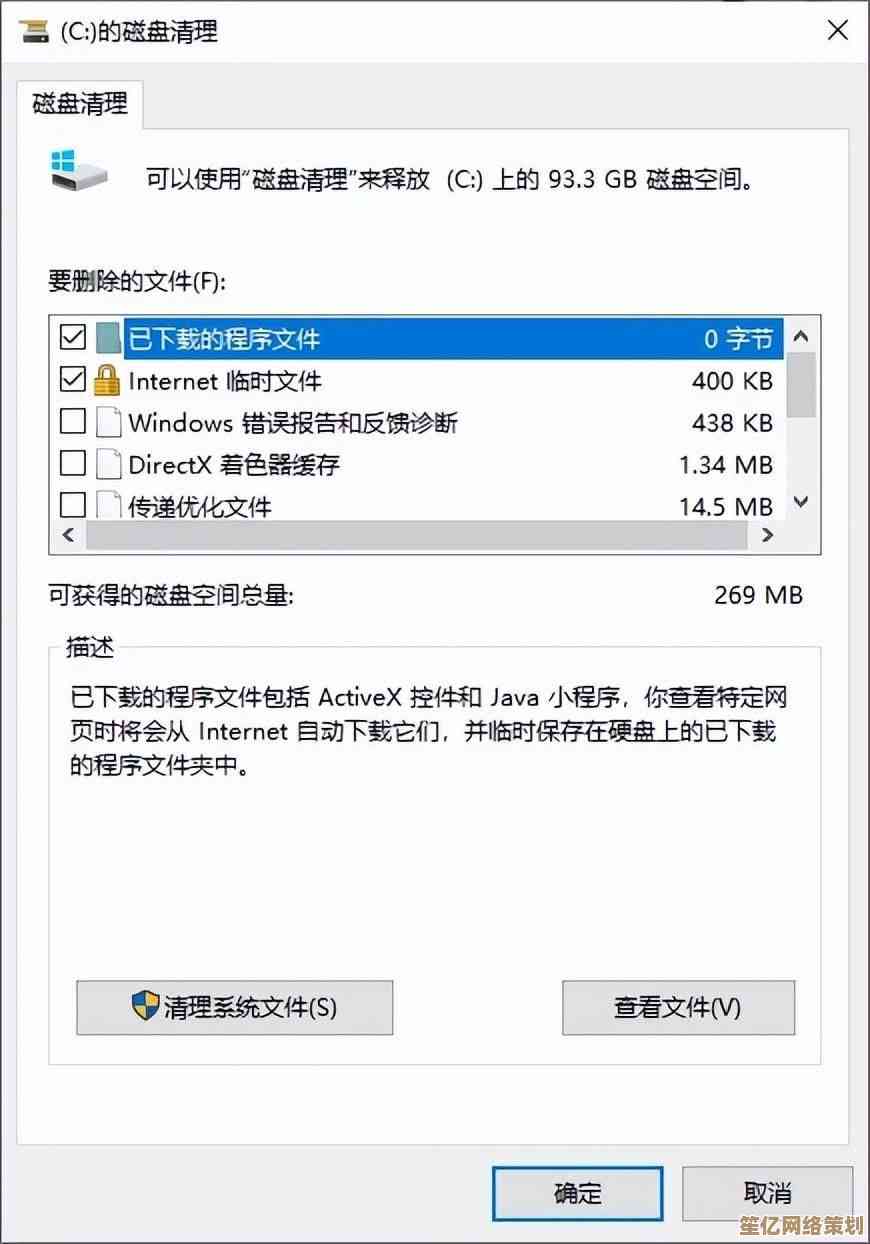870x1244 pixels.
Task: Click the horizontal scroll right arrow
Action: [x=768, y=535]
